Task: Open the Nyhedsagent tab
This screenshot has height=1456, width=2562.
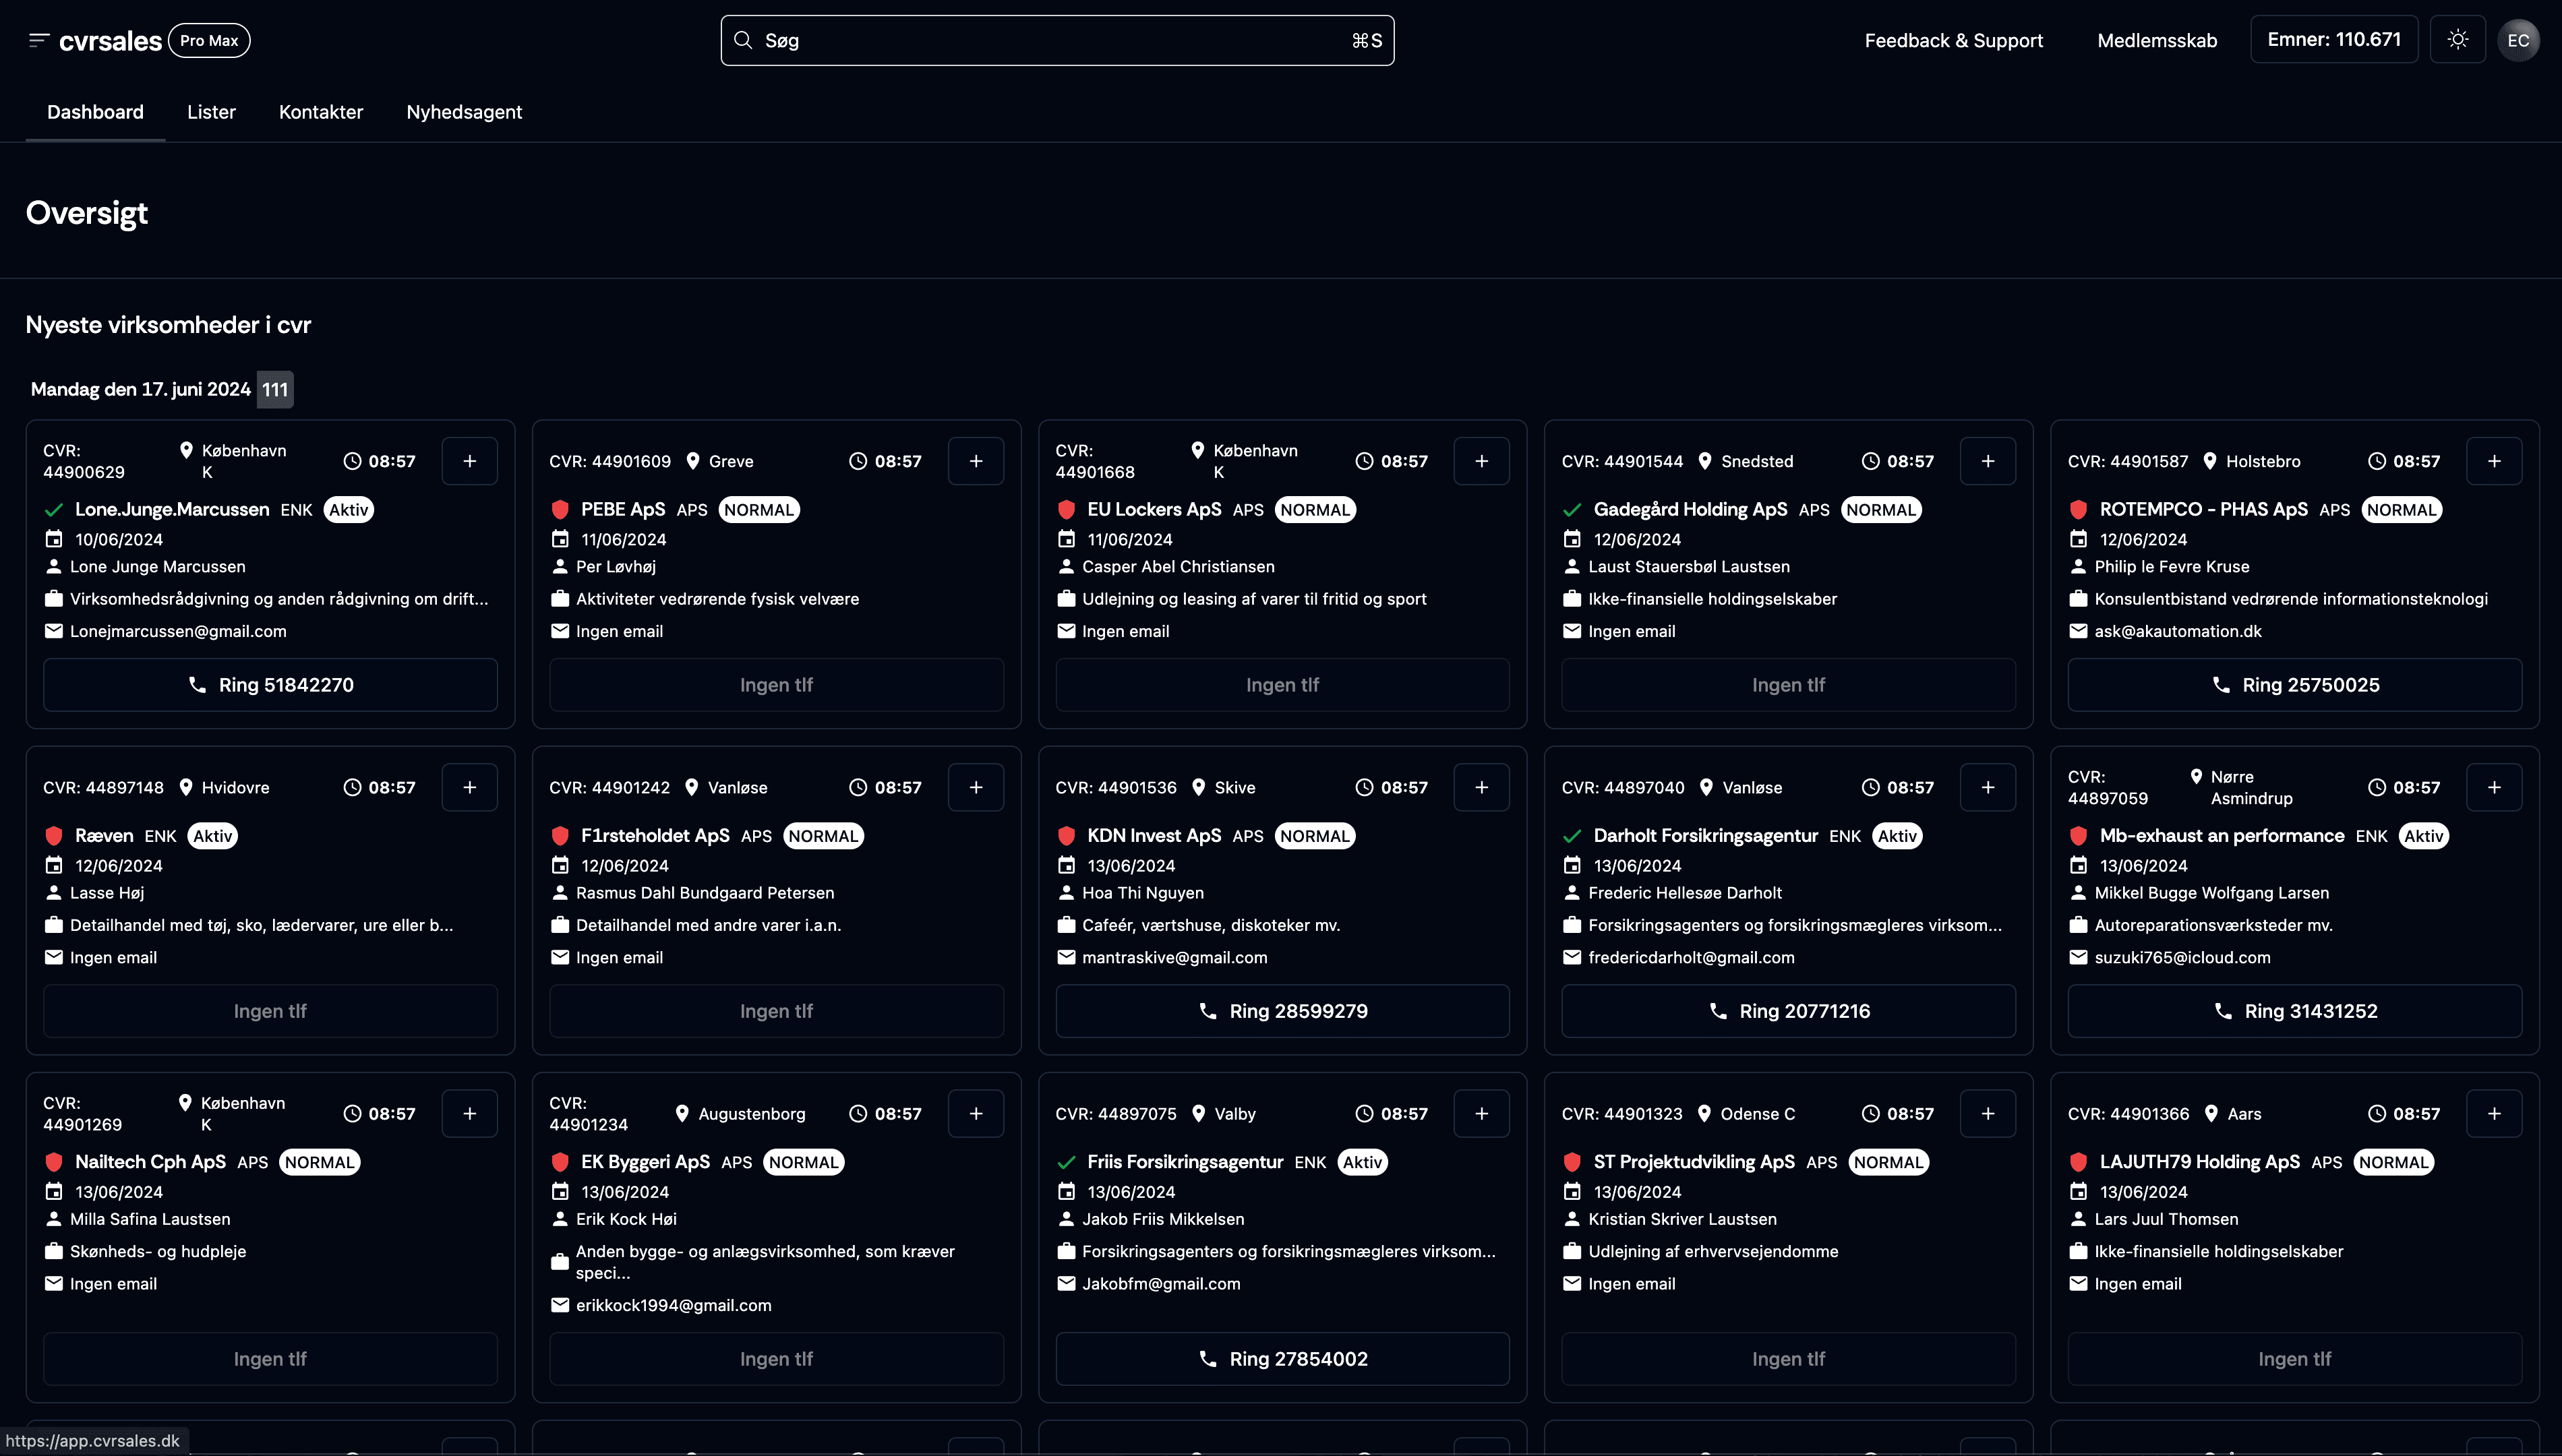Action: (x=464, y=112)
